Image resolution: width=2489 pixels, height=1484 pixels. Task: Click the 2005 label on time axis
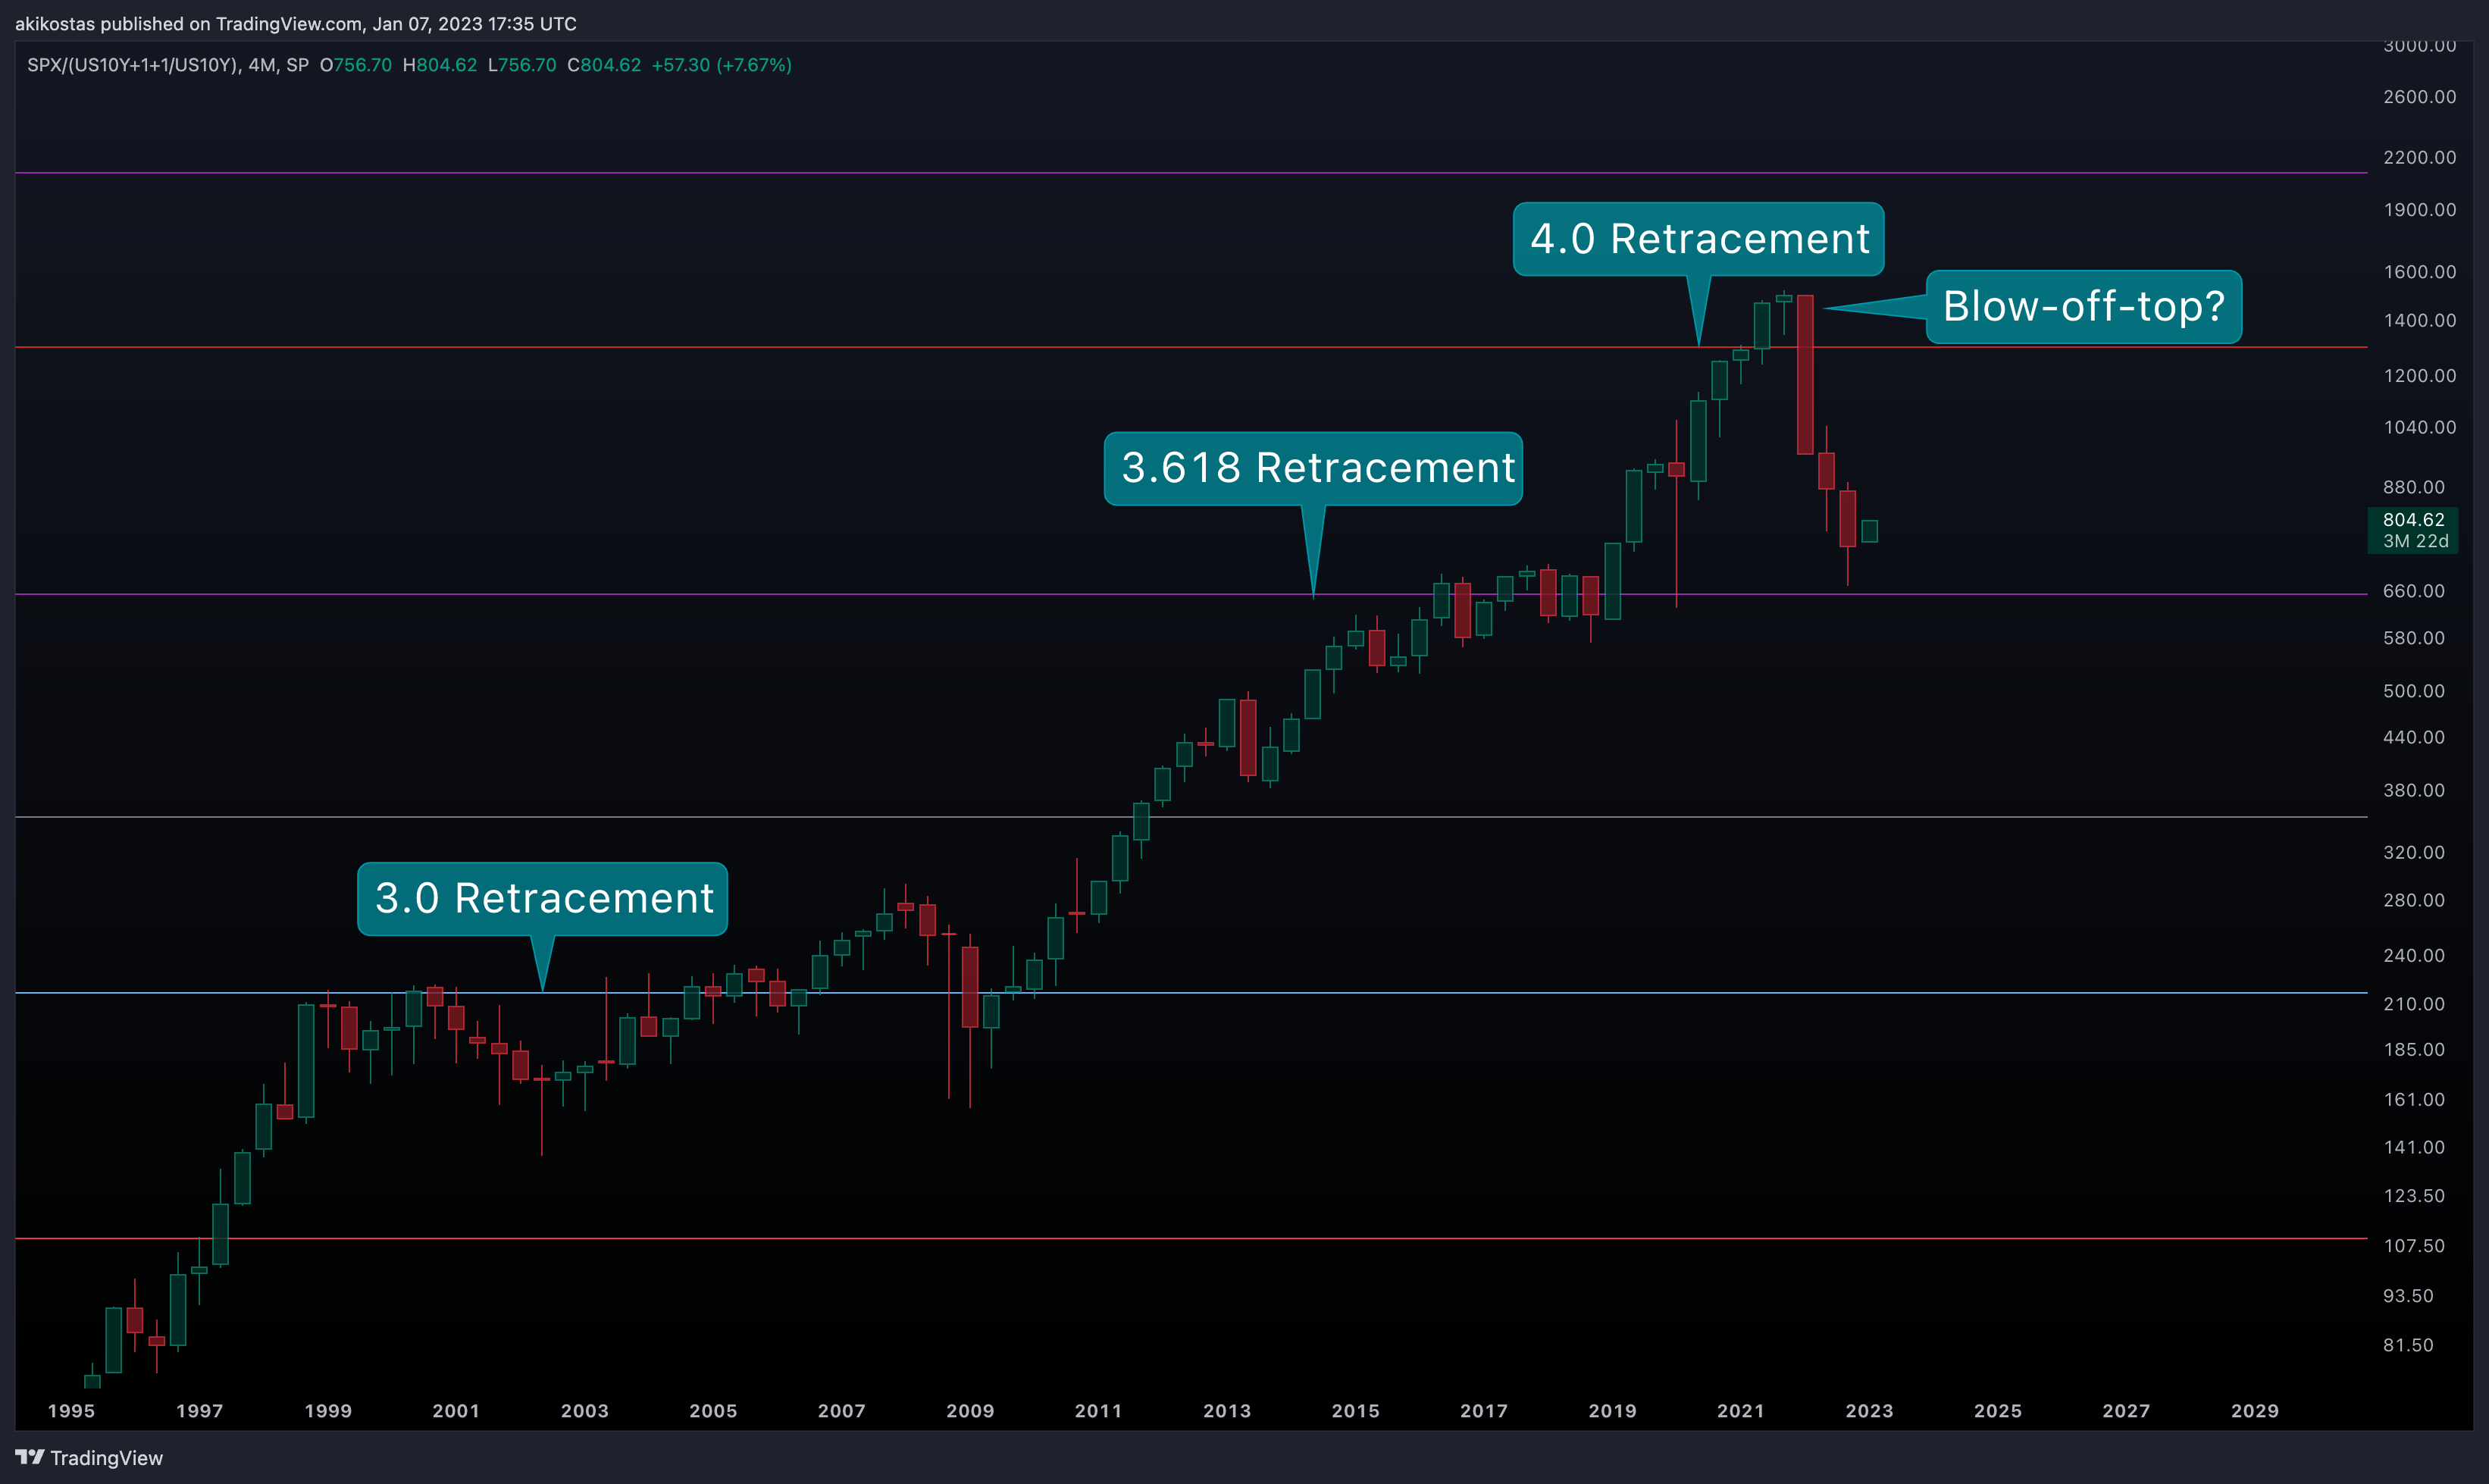click(713, 1411)
